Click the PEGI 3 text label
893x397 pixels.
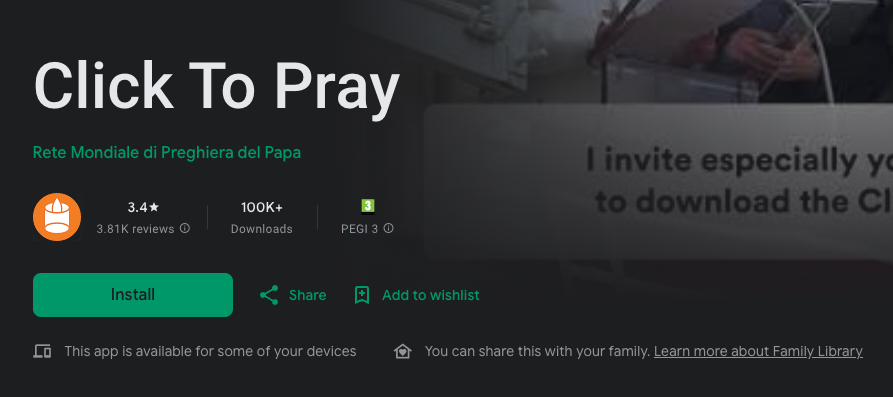(359, 229)
